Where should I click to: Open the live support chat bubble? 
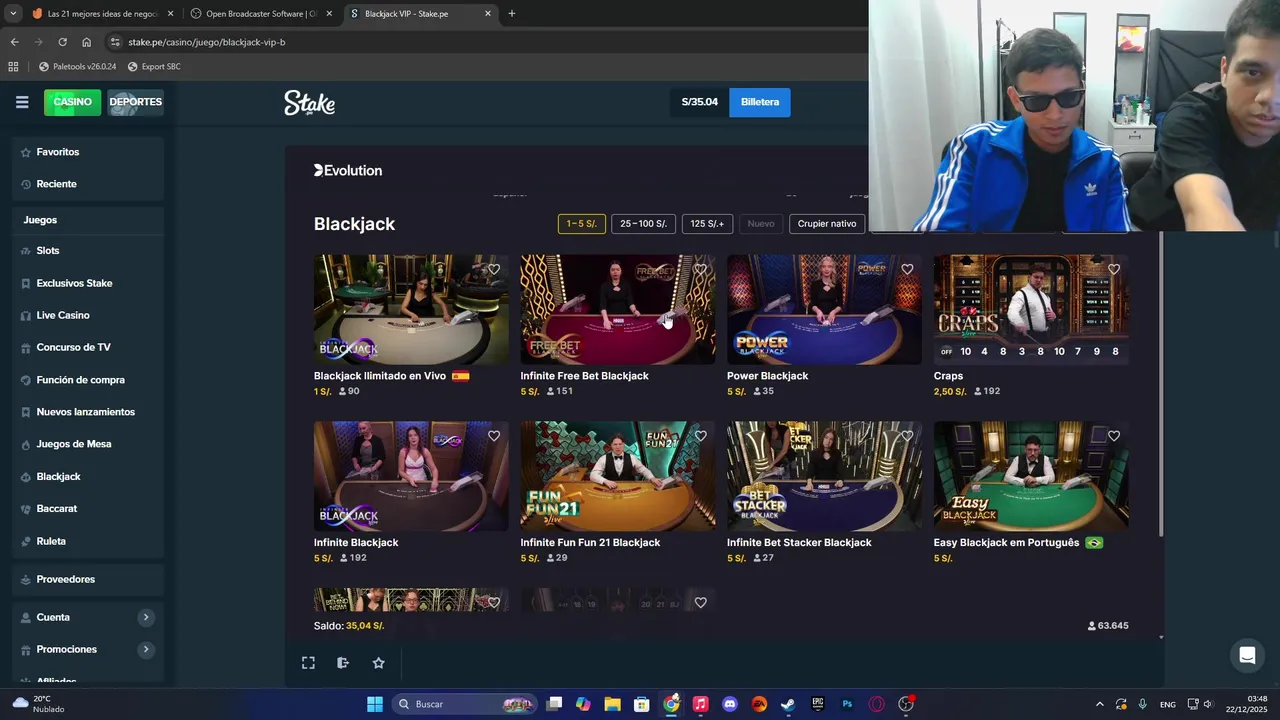(x=1247, y=656)
